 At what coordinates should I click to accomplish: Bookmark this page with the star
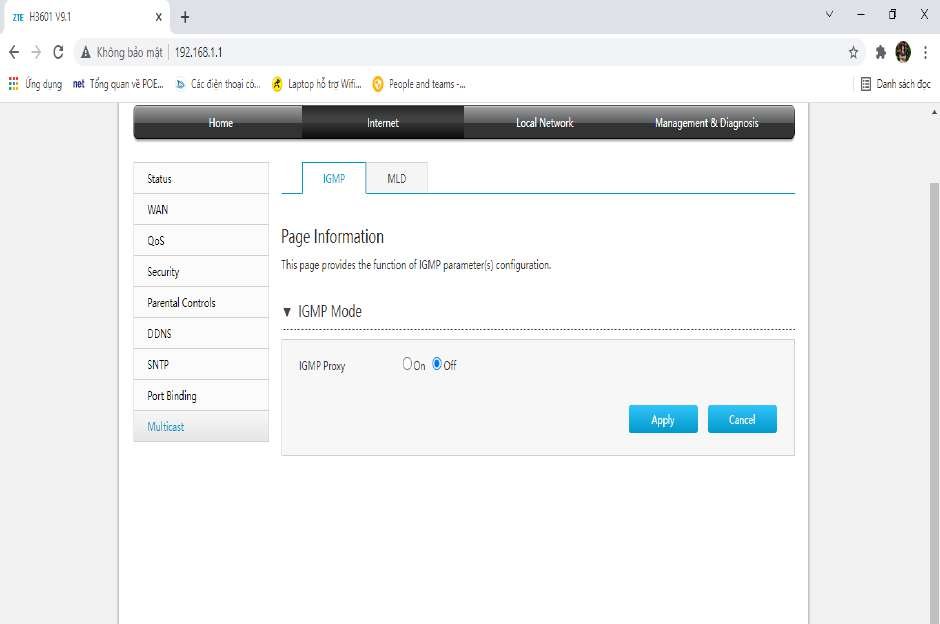(x=853, y=53)
